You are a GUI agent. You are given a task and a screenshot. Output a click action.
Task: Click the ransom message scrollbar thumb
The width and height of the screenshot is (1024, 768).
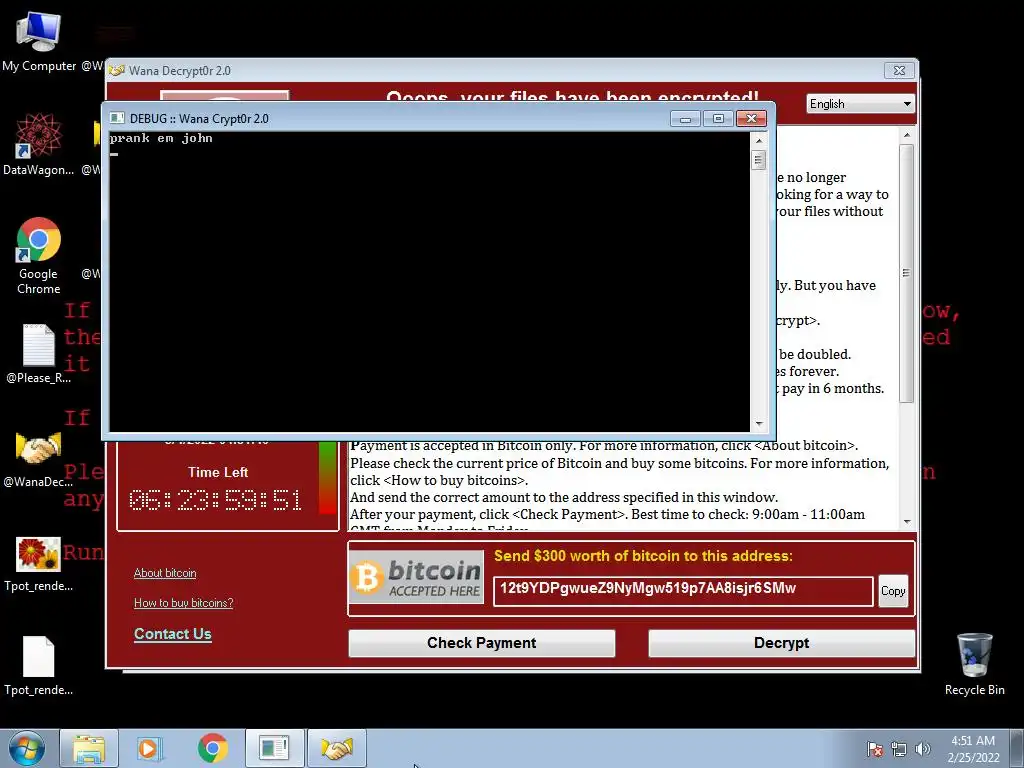point(906,274)
